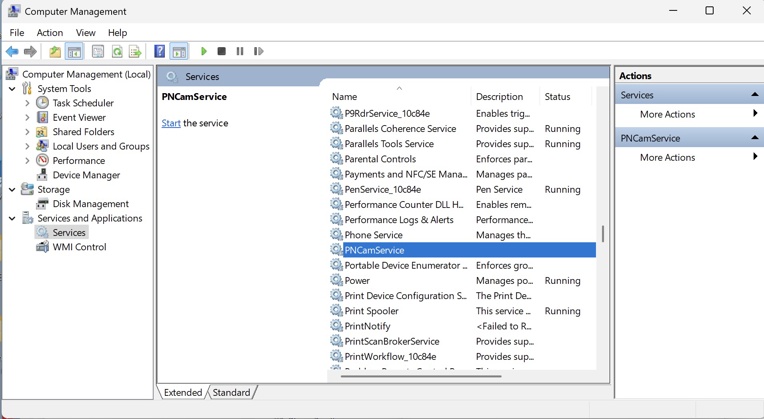
Task: Open the View menu
Action: coord(85,33)
